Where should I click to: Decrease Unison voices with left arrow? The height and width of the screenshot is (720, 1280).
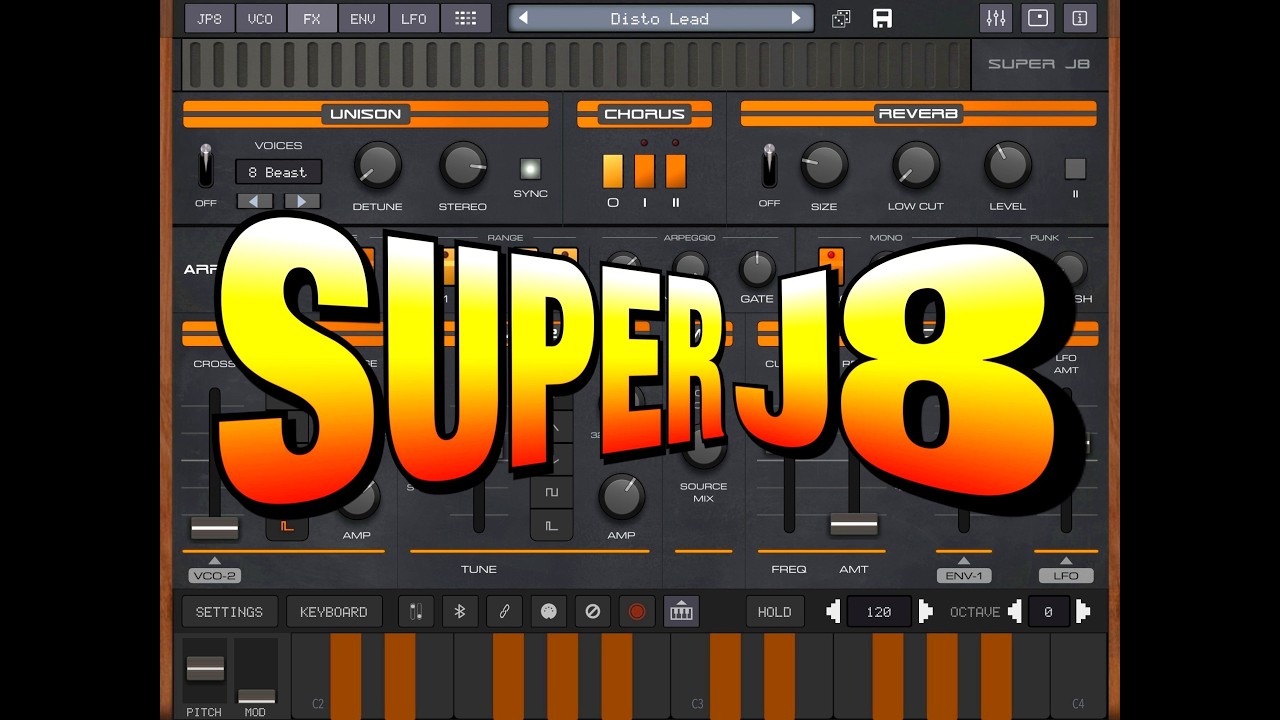coord(254,201)
